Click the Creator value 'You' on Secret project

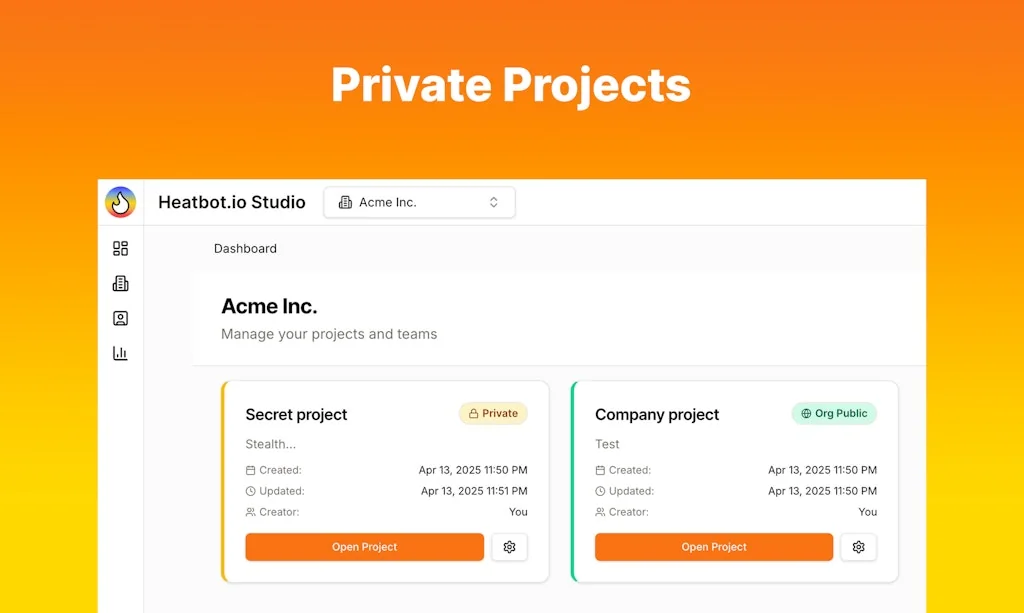(518, 512)
